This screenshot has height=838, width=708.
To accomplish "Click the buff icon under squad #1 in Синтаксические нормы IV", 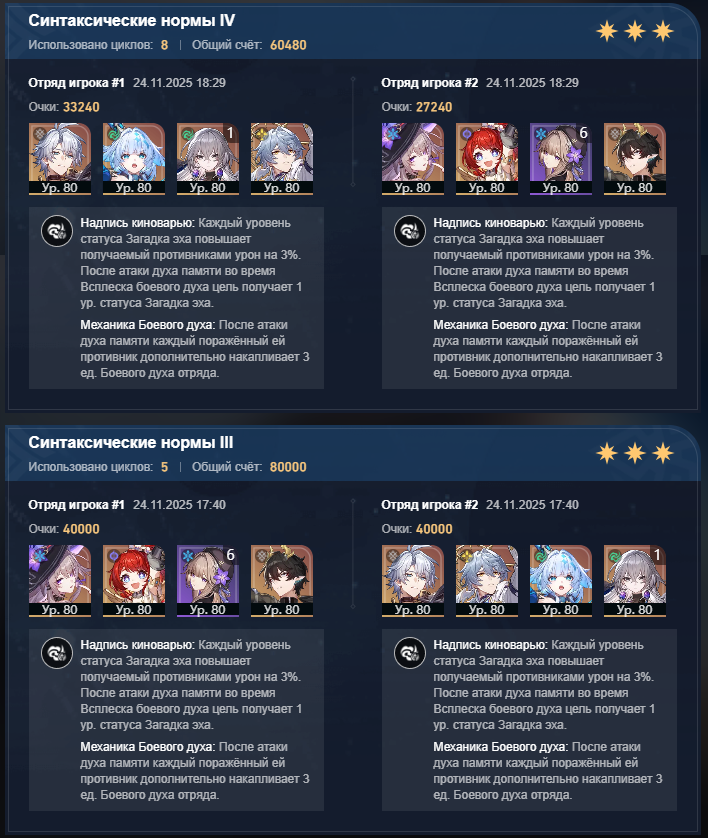I will (x=57, y=231).
